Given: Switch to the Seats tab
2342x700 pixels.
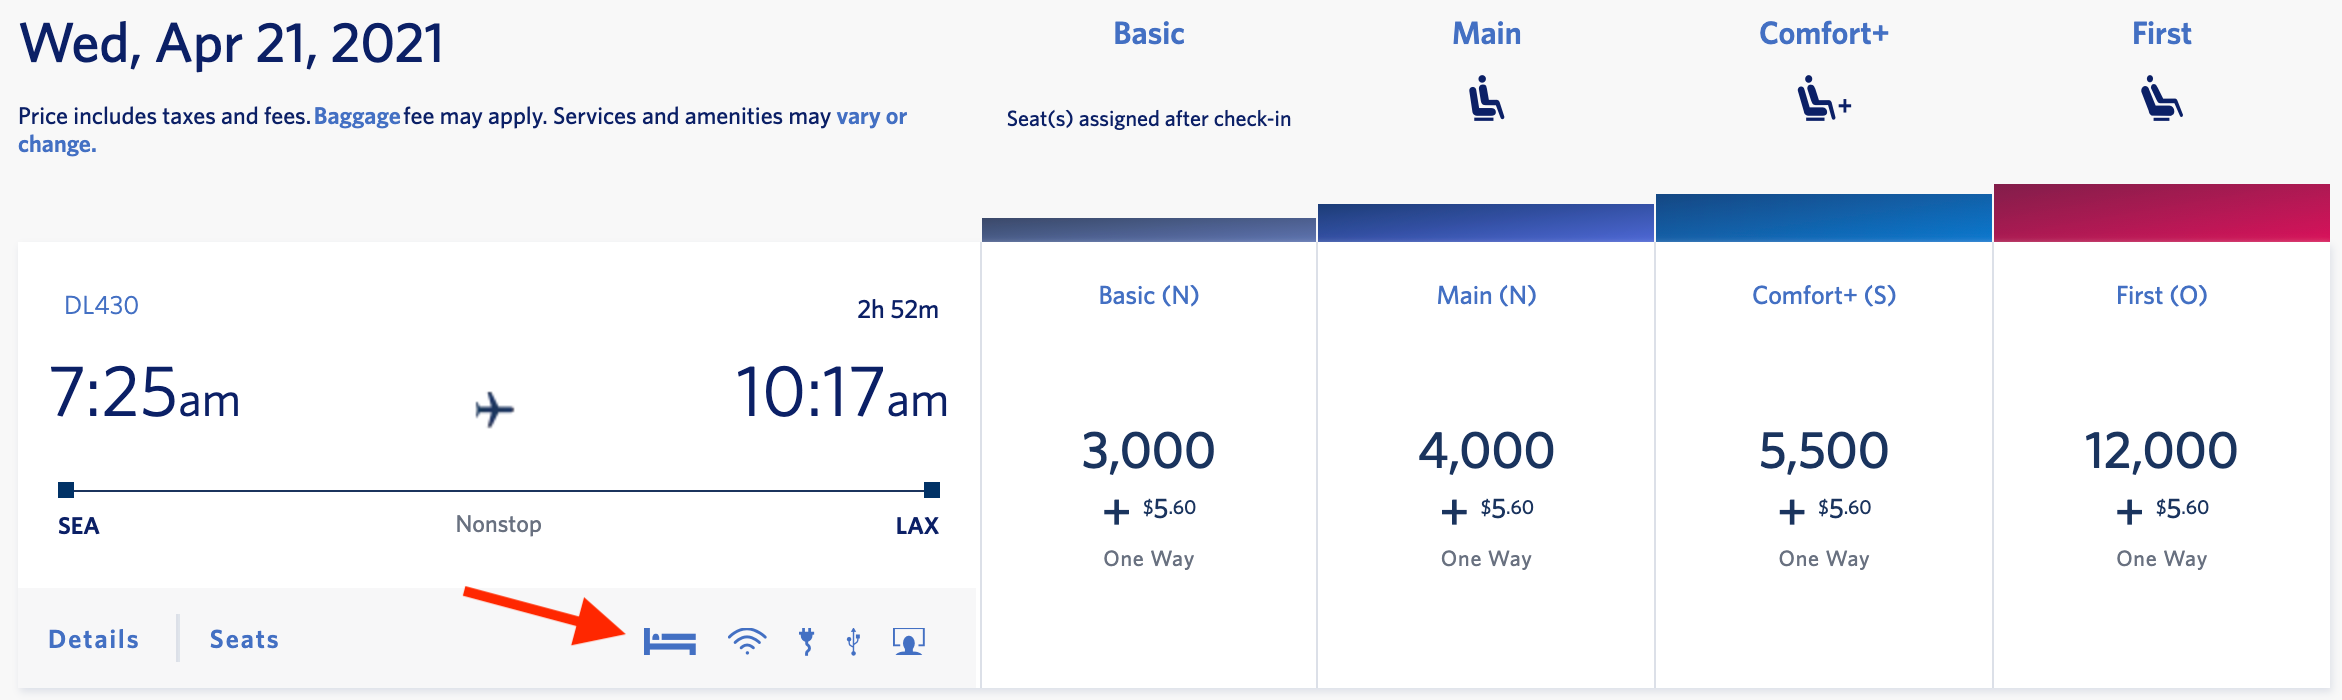Looking at the screenshot, I should tap(242, 638).
